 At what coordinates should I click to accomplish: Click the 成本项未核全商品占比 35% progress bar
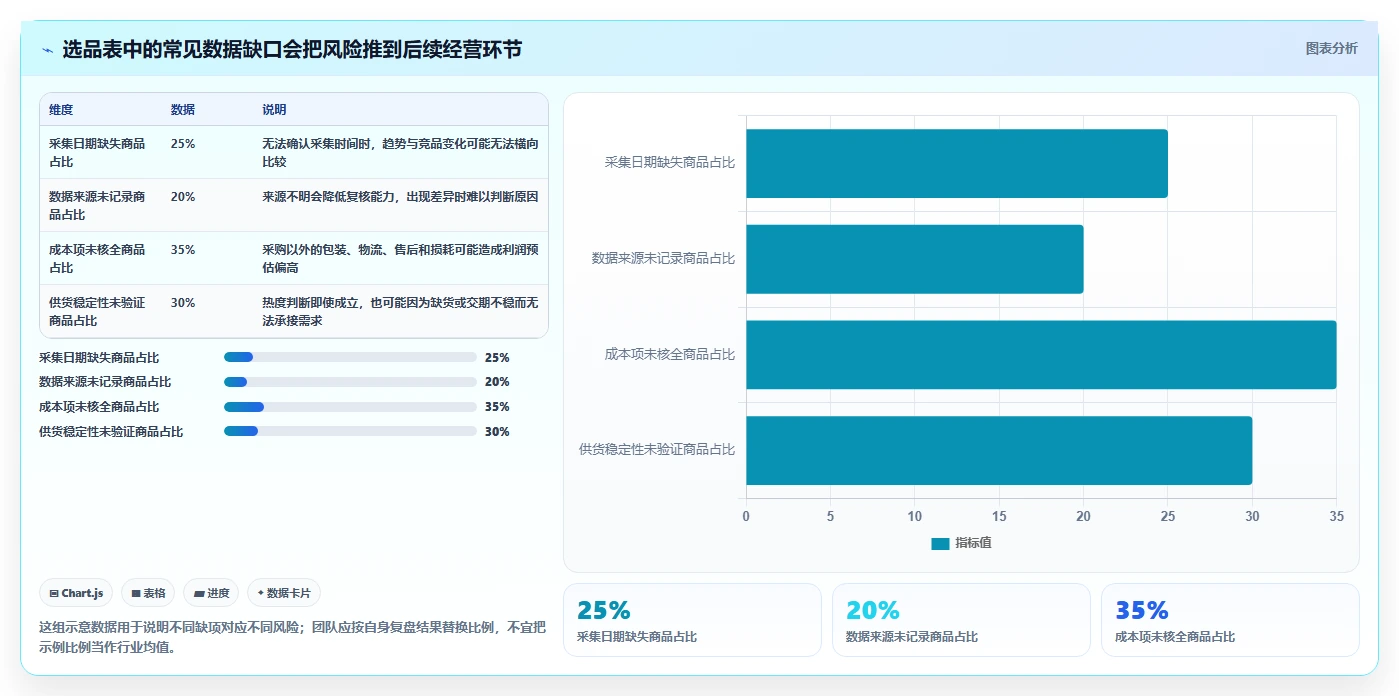point(350,407)
